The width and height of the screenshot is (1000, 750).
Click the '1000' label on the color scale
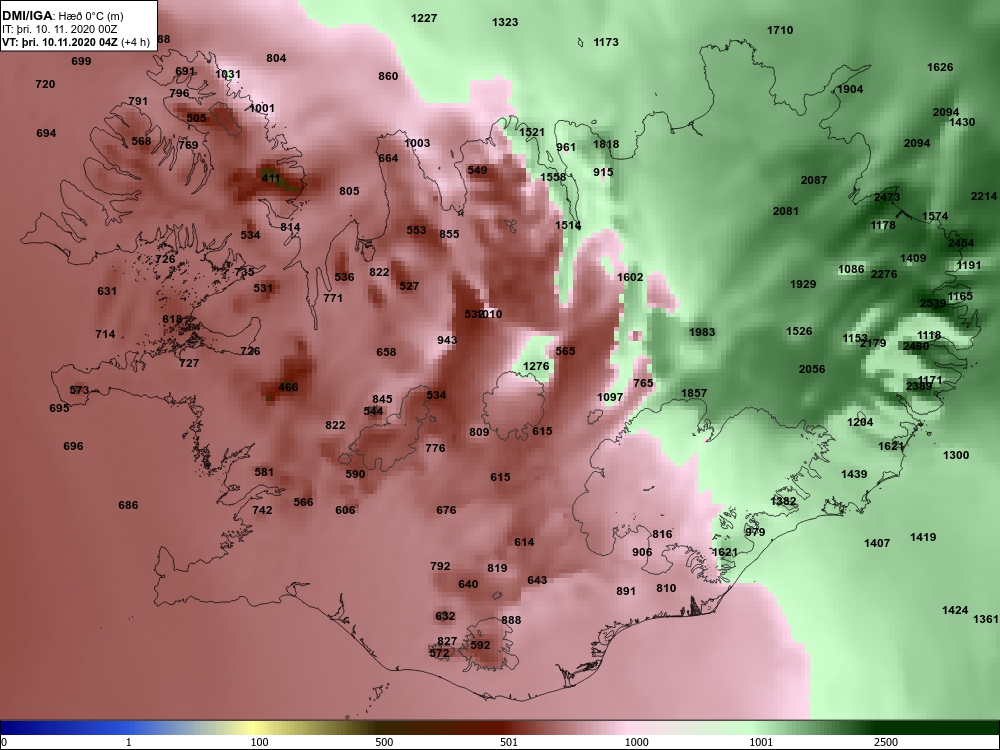click(x=636, y=742)
